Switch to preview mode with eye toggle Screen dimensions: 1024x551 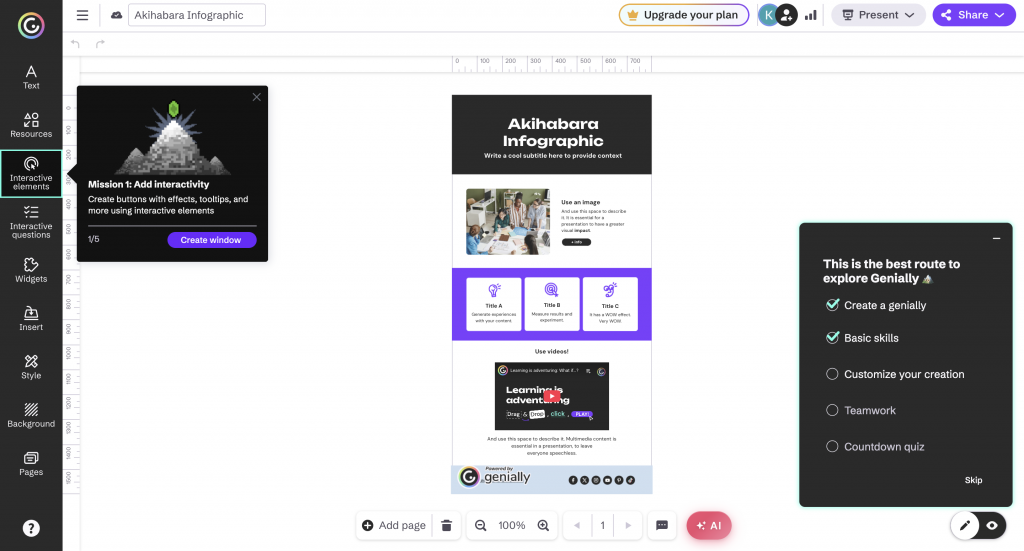point(992,525)
